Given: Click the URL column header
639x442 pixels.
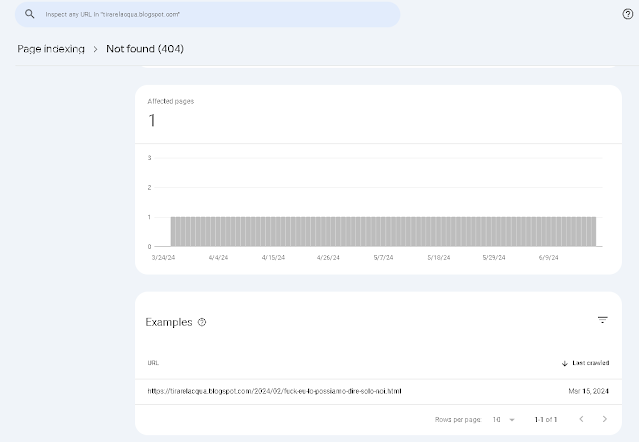Looking at the screenshot, I should [152, 363].
